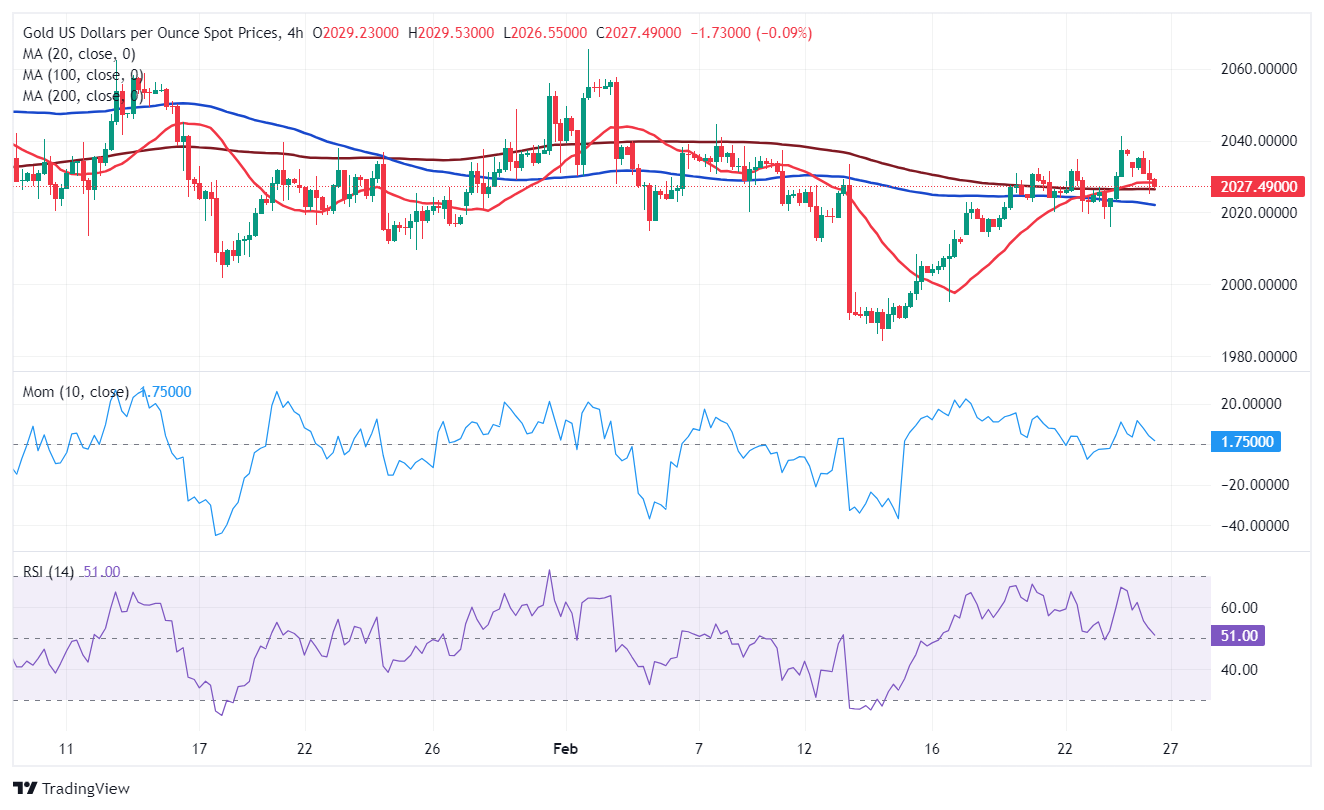Click the 16 date marker on time axis

click(932, 749)
